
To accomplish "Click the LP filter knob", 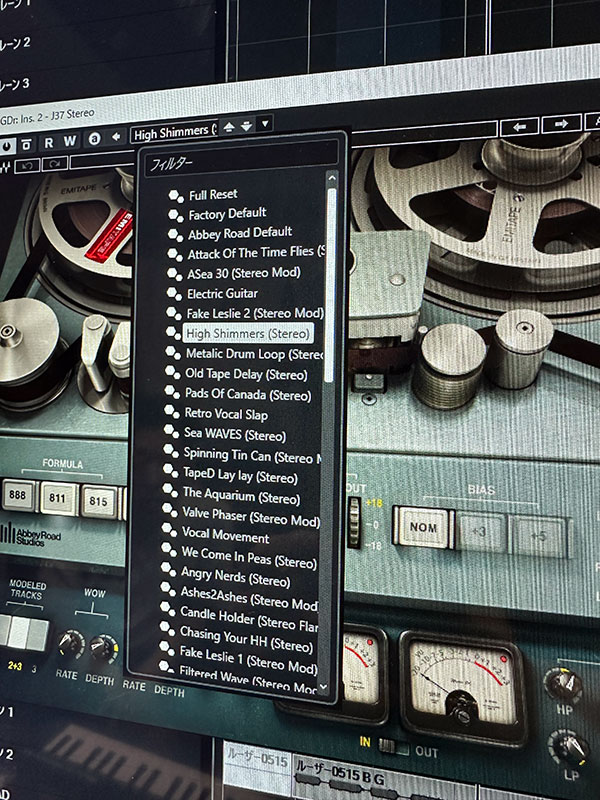I will pos(568,747).
